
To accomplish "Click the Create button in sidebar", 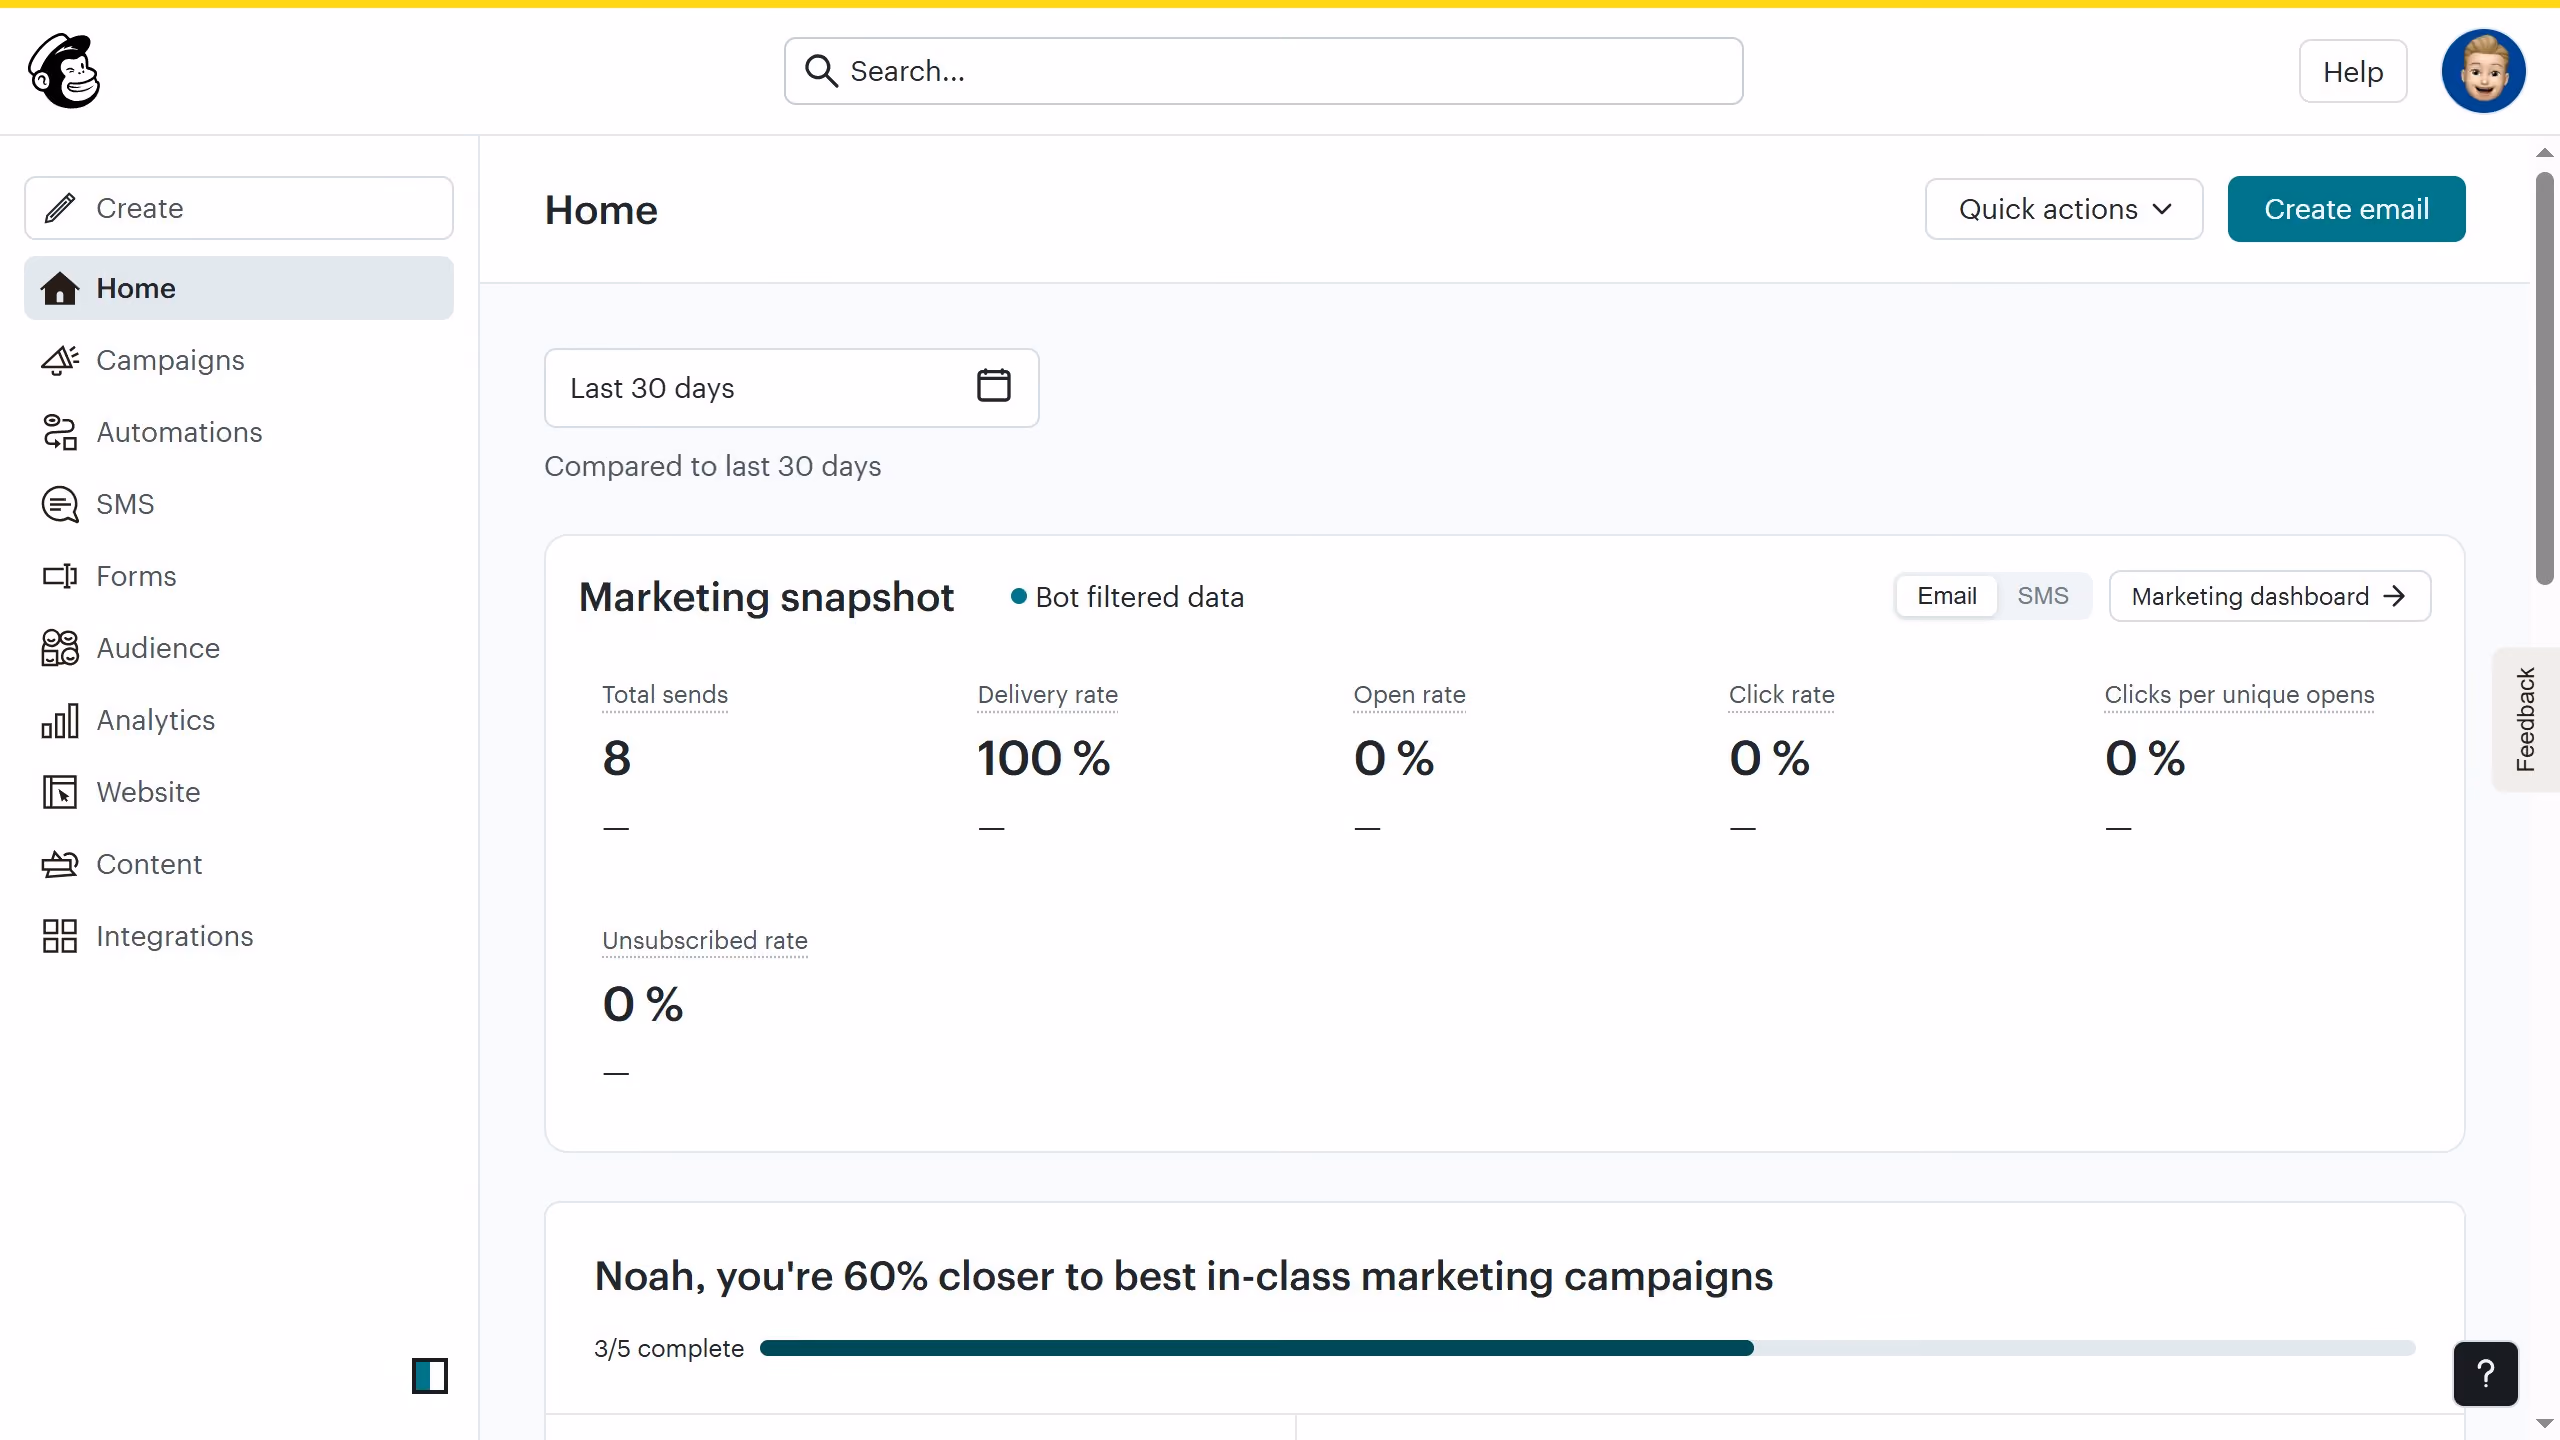I will click(x=239, y=208).
